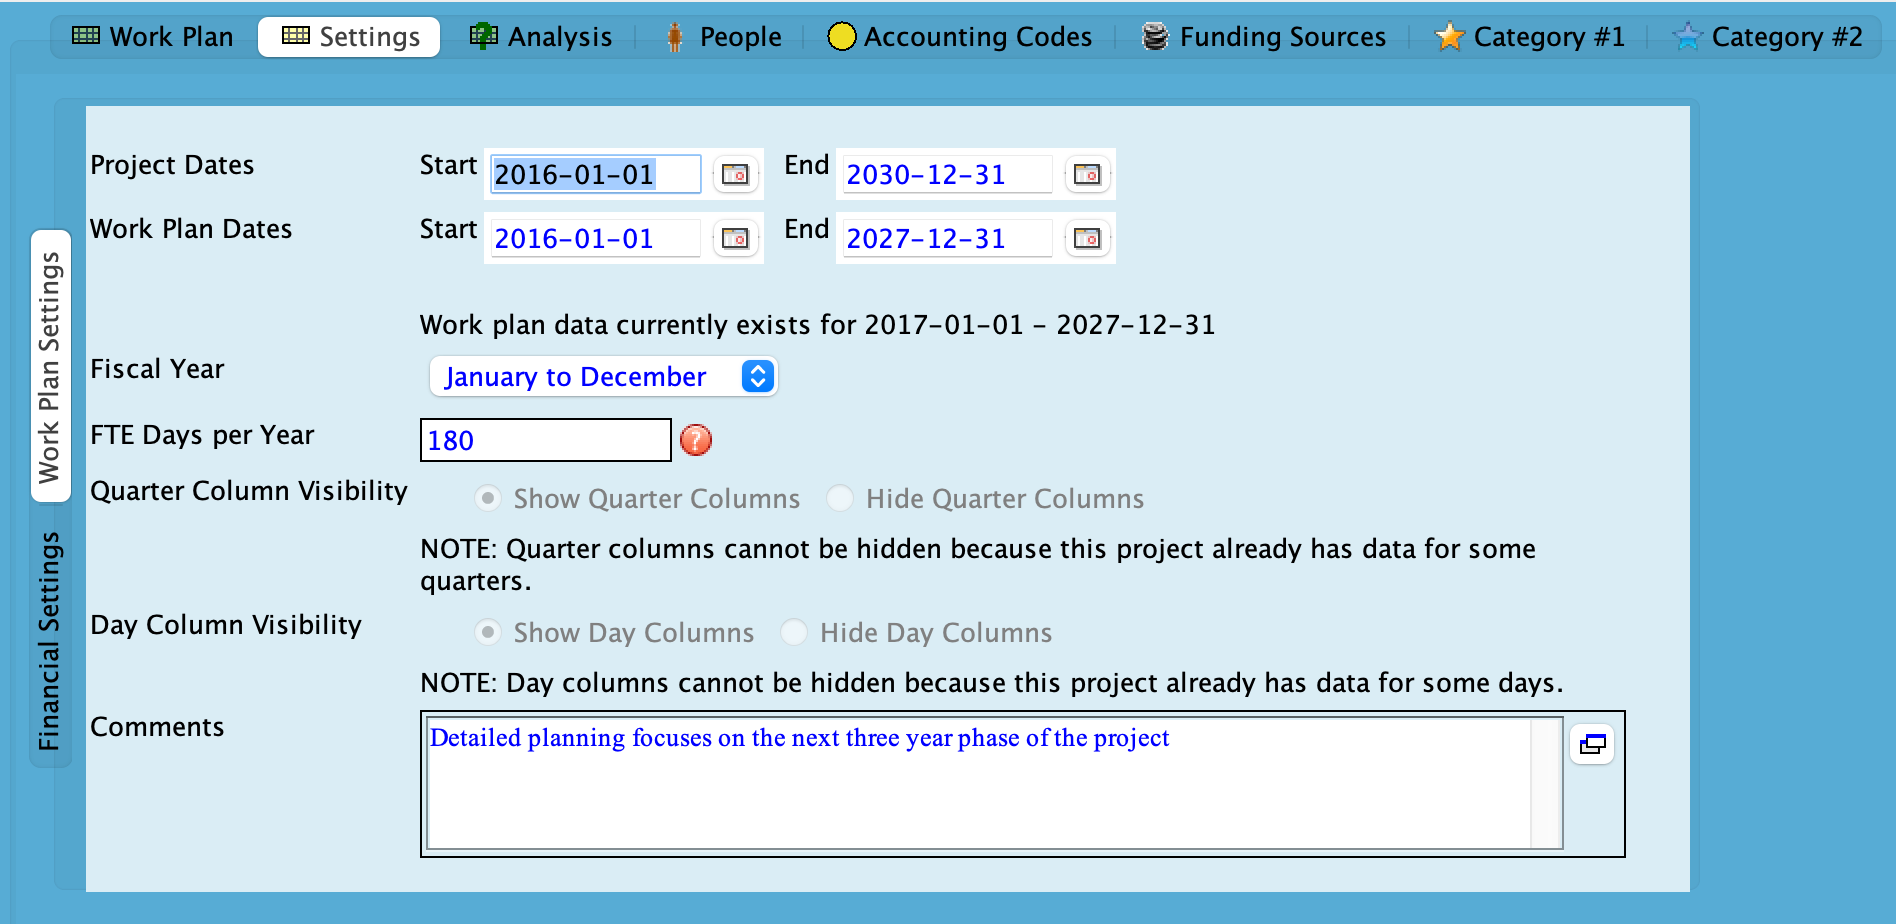Select Hide Quarter Columns radio button
Image resolution: width=1896 pixels, height=924 pixels.
840,498
